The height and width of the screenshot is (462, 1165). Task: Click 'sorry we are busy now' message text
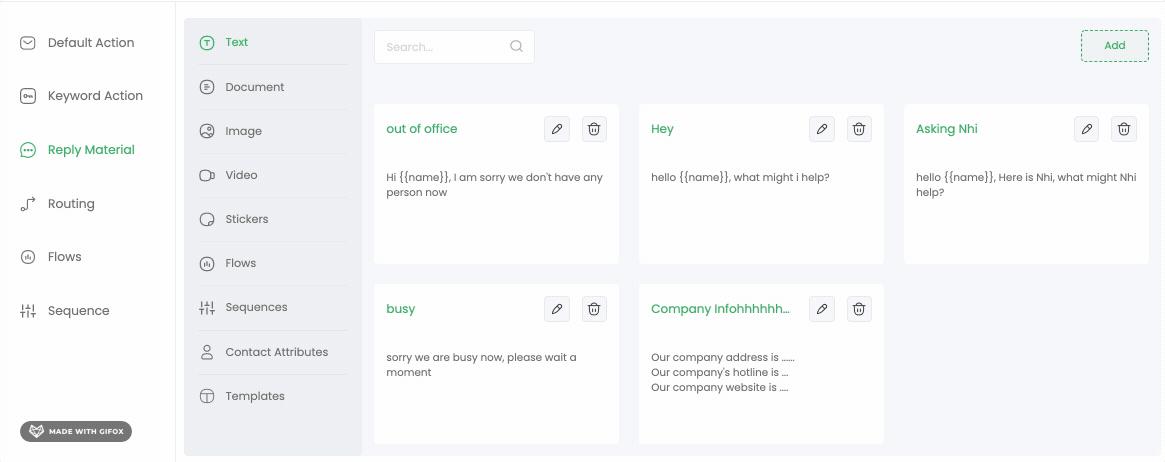pyautogui.click(x=481, y=365)
